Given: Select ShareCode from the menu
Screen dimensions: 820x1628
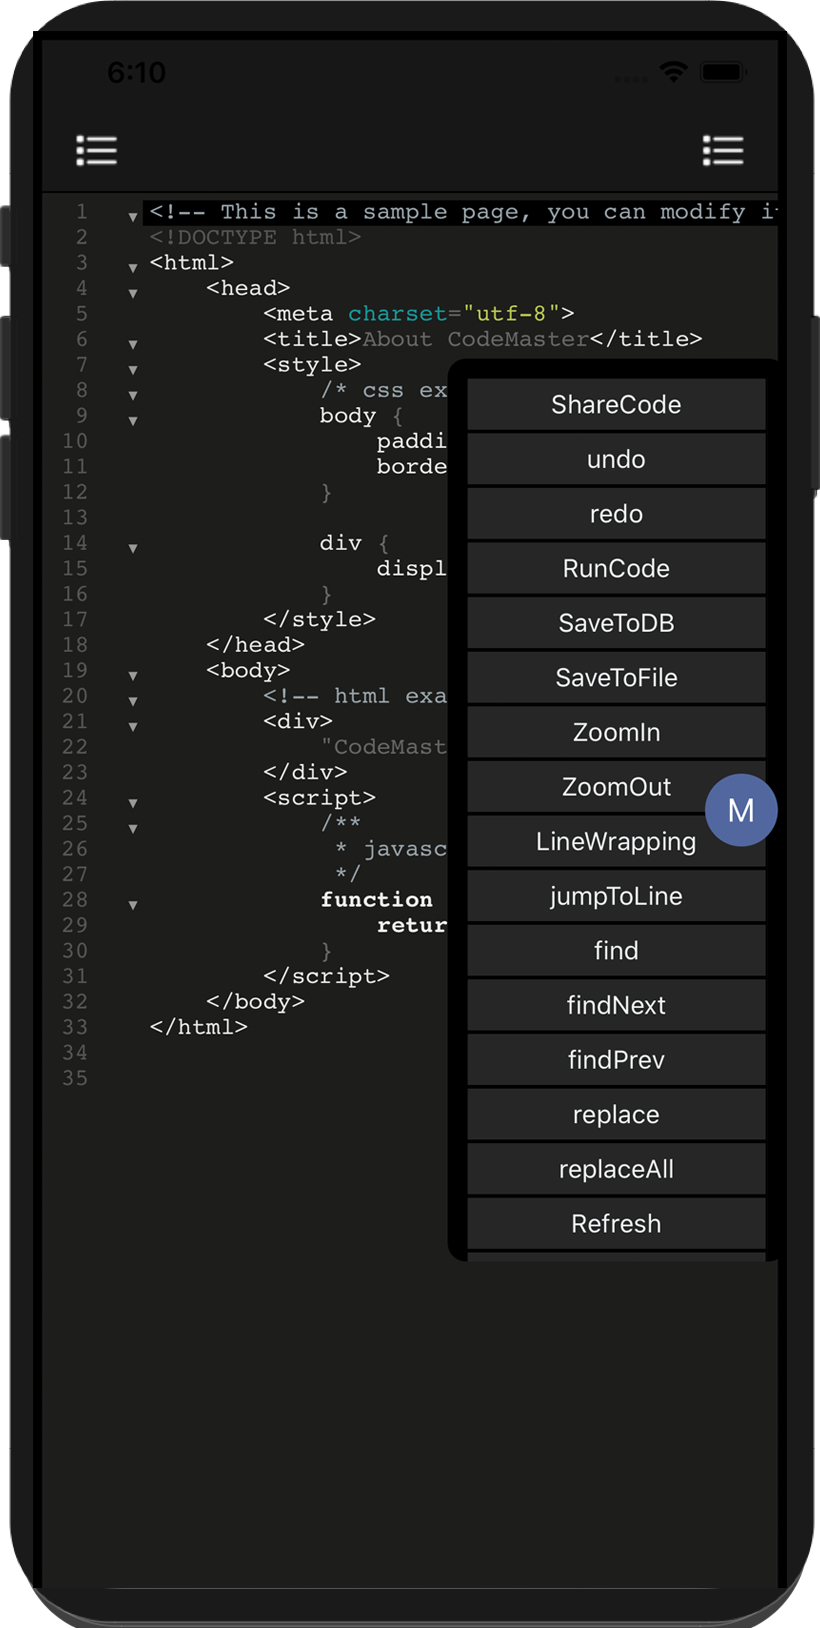Looking at the screenshot, I should pyautogui.click(x=616, y=404).
